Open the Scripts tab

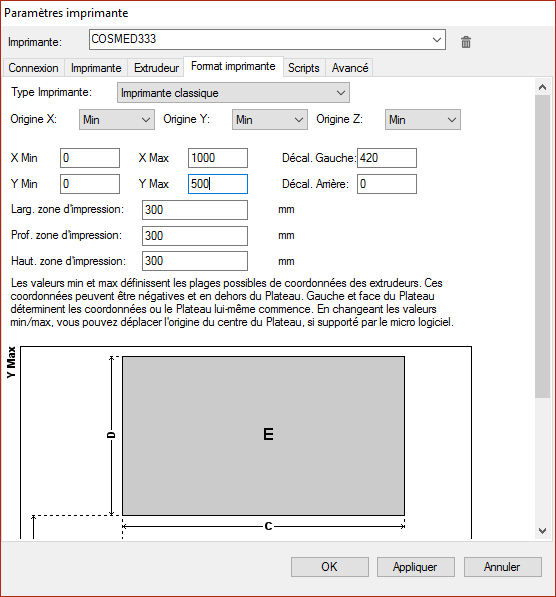[x=304, y=68]
